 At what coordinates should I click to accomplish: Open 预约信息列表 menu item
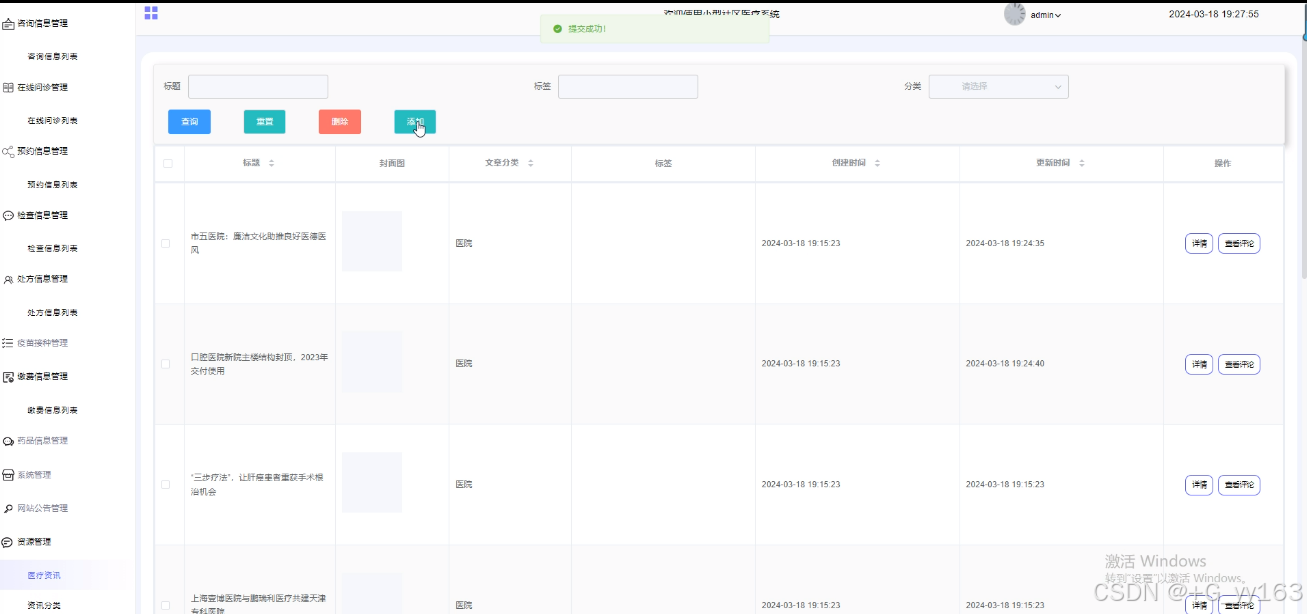[x=52, y=184]
